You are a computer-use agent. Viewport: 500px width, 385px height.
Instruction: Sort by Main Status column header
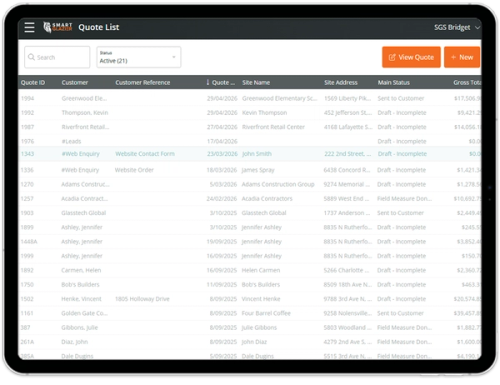393,83
